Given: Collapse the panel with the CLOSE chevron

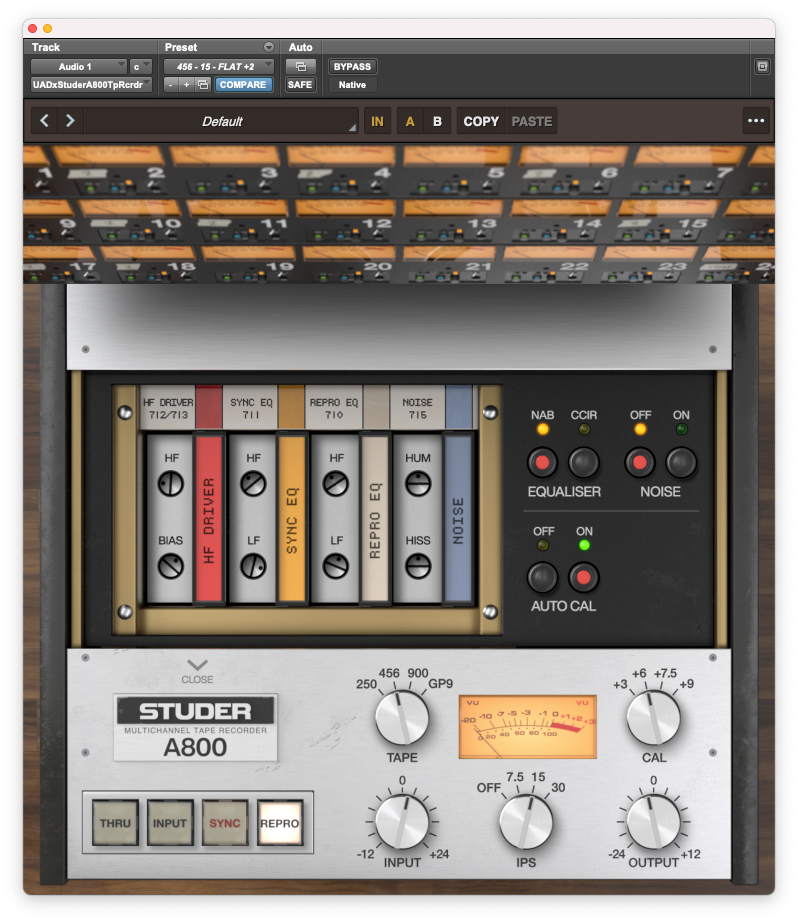Looking at the screenshot, I should [x=197, y=672].
